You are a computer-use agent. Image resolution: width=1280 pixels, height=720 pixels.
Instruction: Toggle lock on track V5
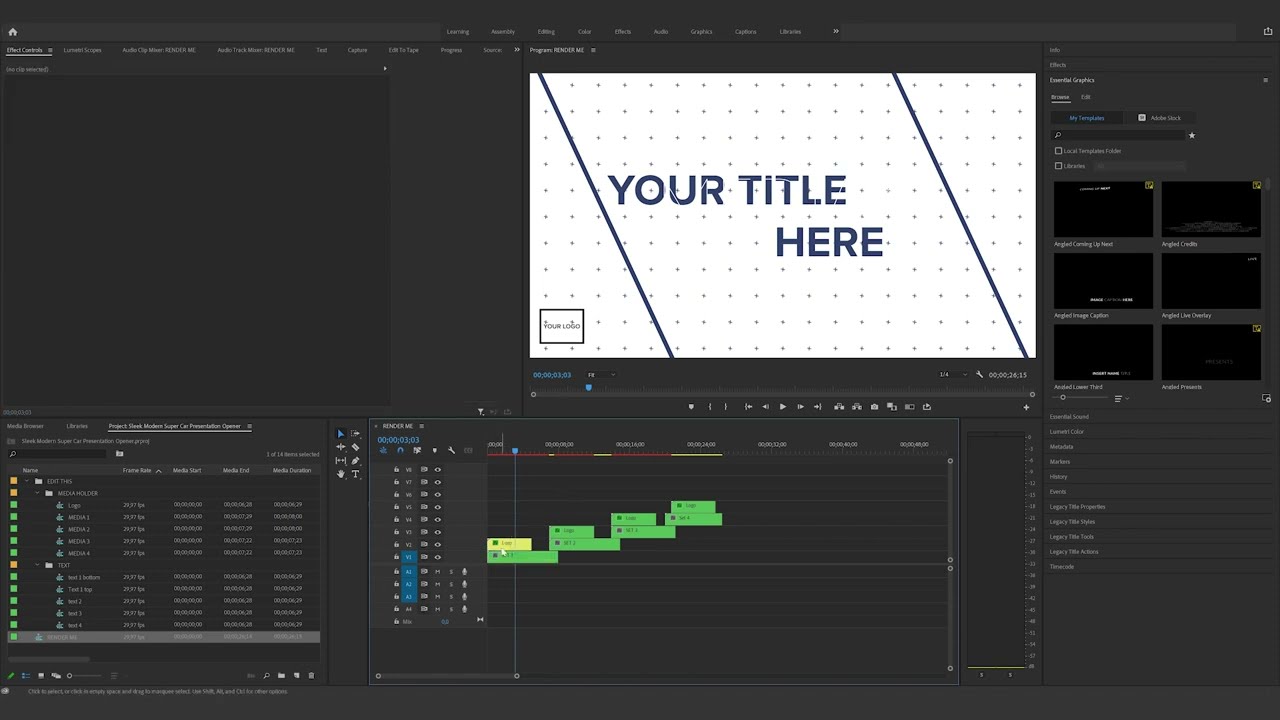tap(396, 507)
